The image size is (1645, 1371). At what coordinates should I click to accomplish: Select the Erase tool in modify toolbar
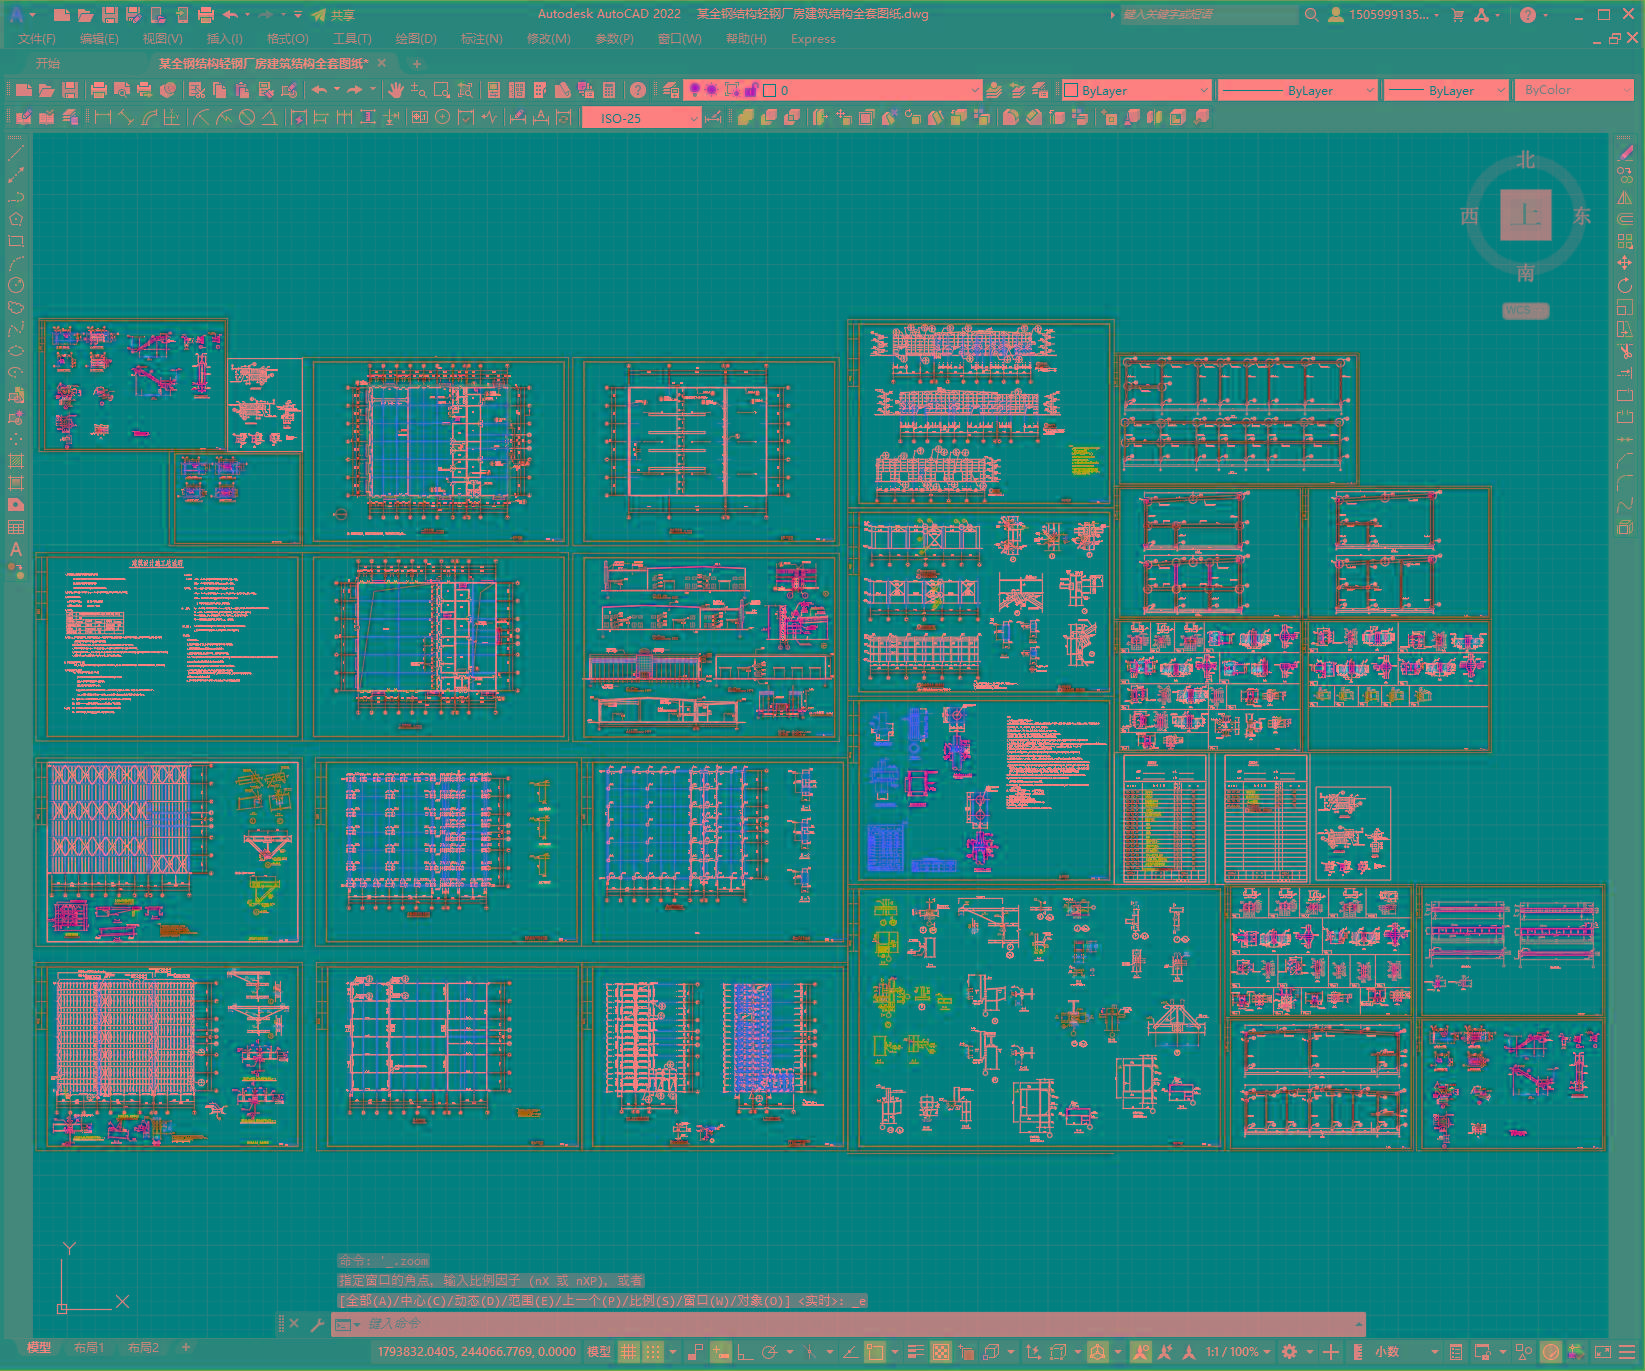coord(1625,153)
